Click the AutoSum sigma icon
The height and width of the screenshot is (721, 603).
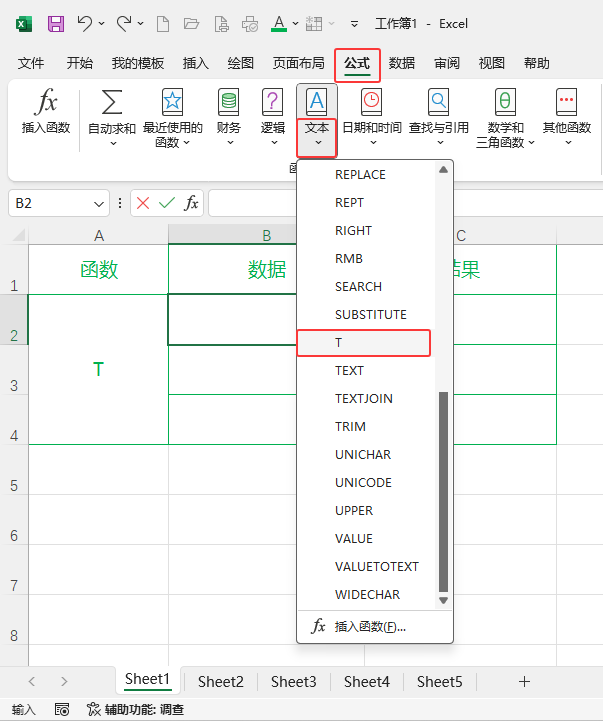point(112,102)
